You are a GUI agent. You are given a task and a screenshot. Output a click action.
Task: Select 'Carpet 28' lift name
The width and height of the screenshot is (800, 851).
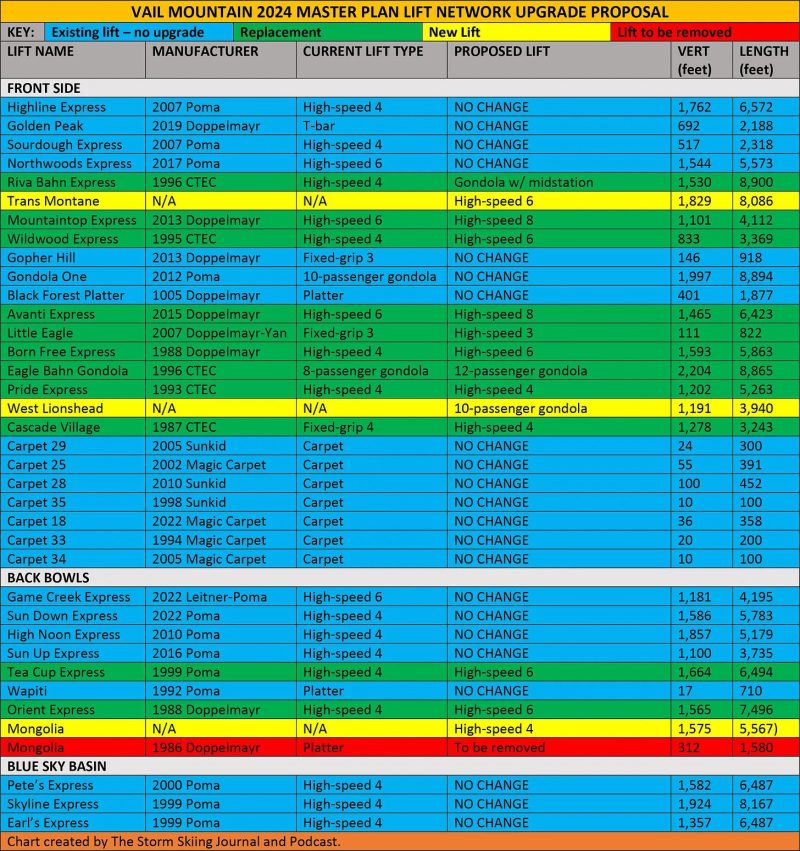pyautogui.click(x=36, y=484)
